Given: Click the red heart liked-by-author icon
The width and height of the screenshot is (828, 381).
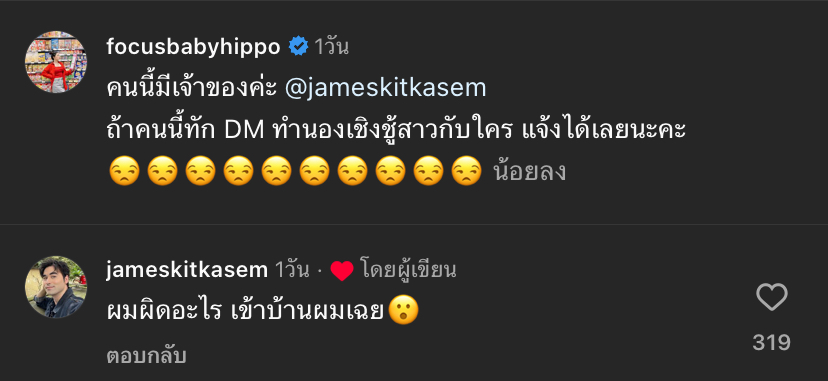Looking at the screenshot, I should pos(342,271).
